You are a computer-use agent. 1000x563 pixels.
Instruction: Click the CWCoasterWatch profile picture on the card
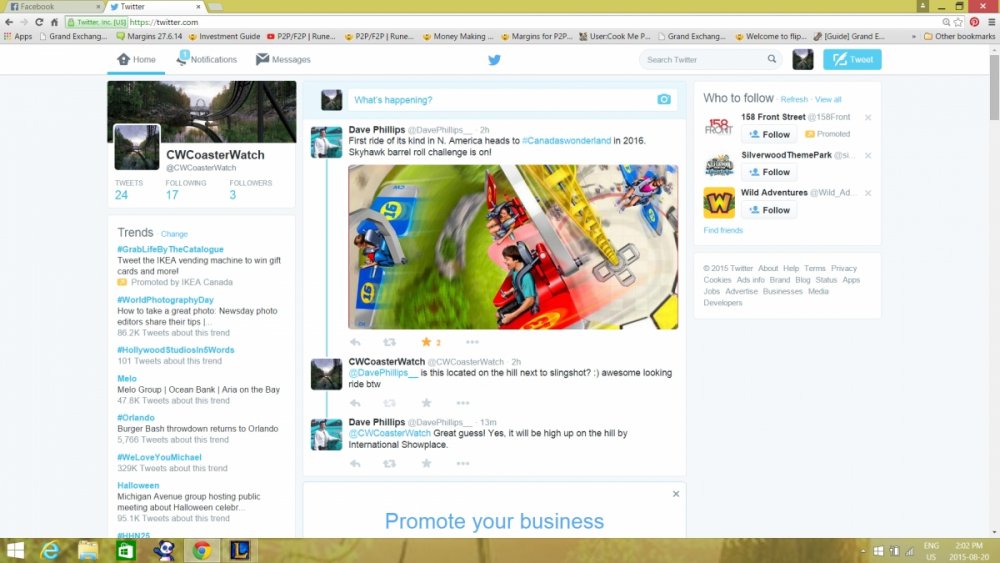pos(137,147)
